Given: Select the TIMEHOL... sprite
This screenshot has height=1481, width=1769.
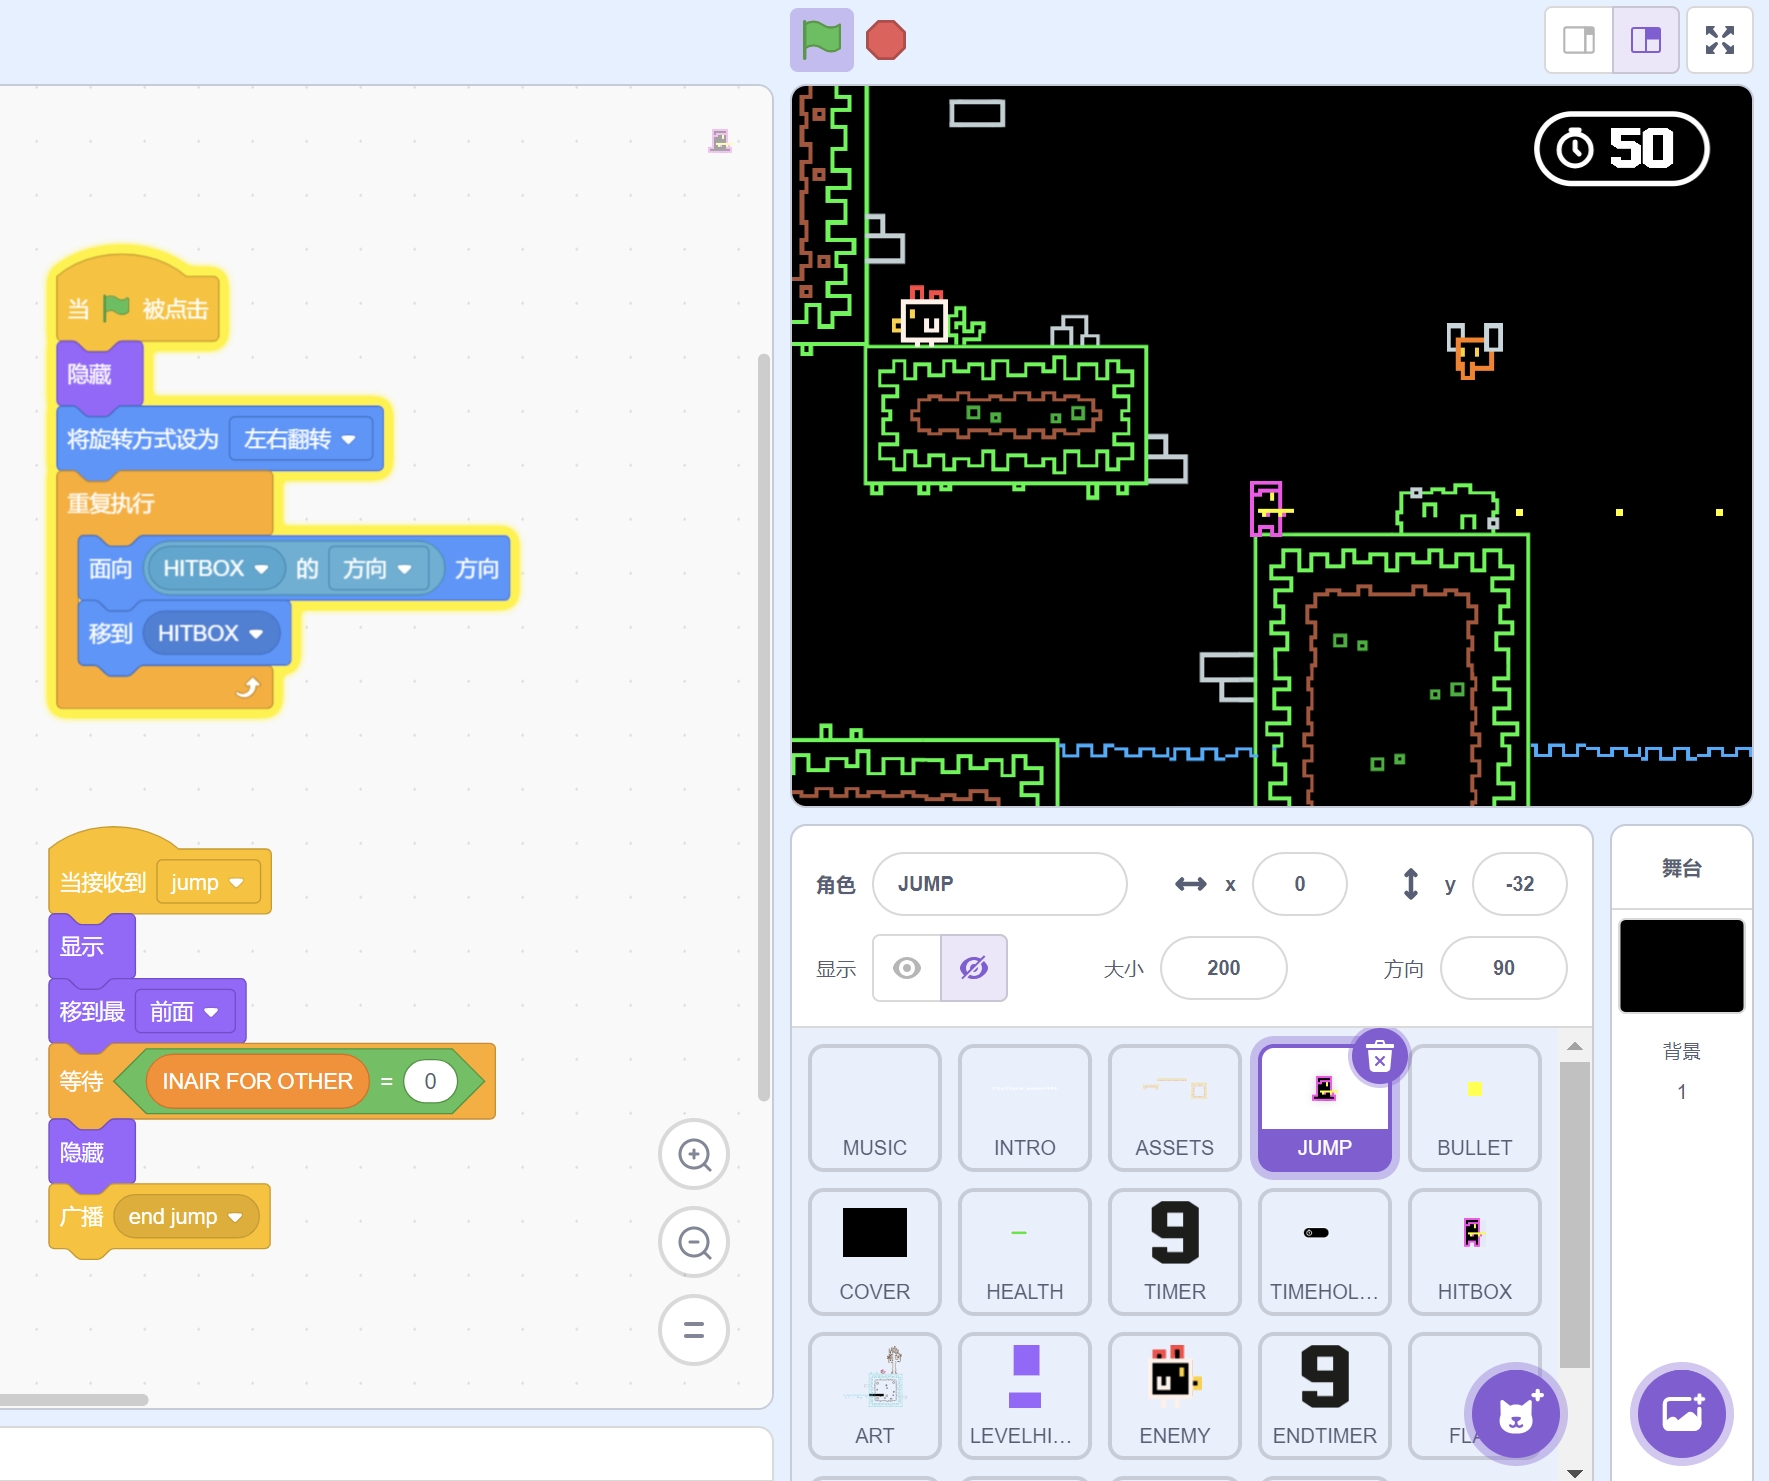Looking at the screenshot, I should pyautogui.click(x=1325, y=1252).
